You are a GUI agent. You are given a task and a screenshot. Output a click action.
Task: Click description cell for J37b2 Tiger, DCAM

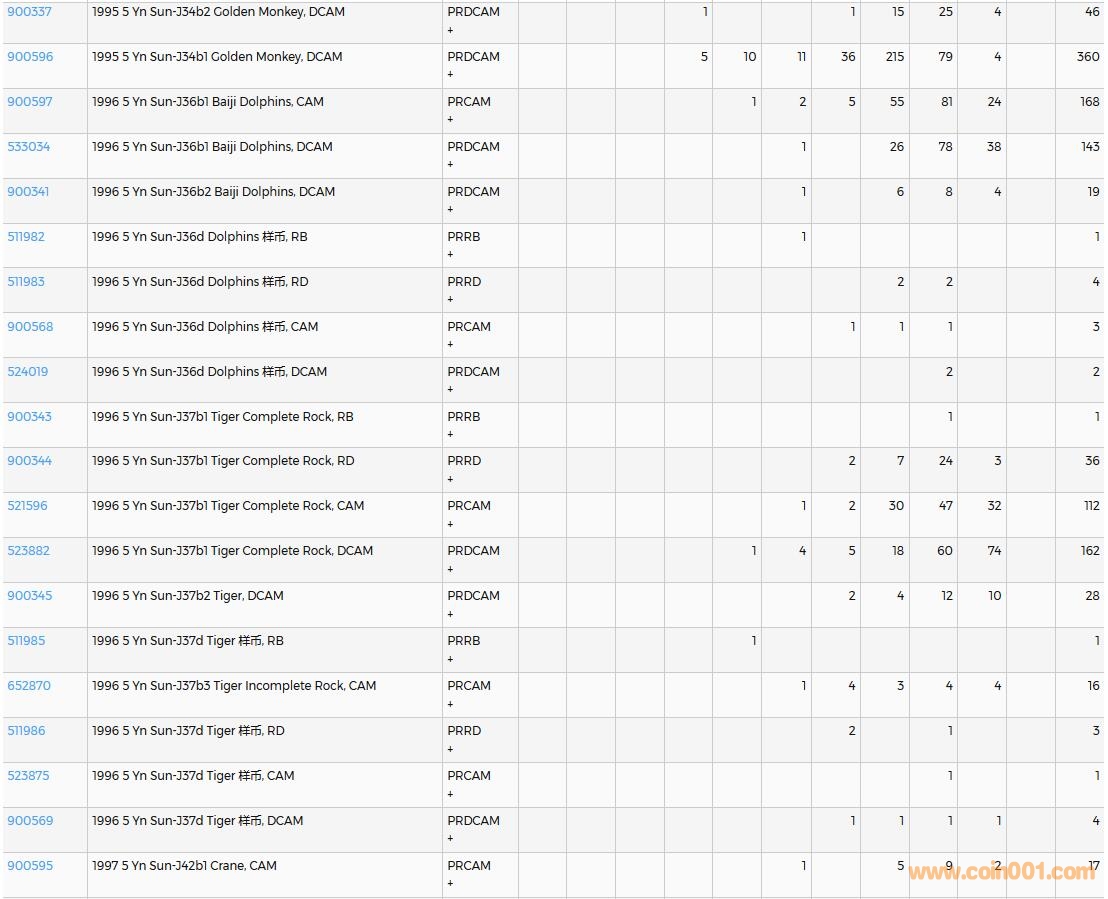coord(188,596)
